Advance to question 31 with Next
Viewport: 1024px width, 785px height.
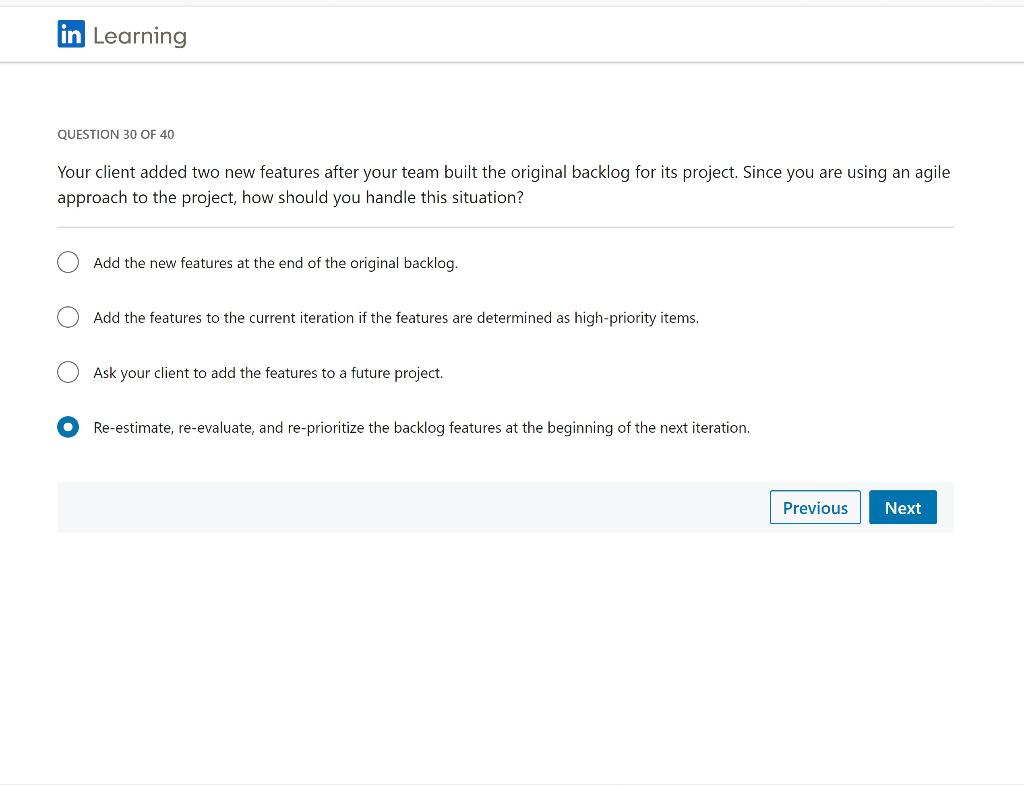902,507
